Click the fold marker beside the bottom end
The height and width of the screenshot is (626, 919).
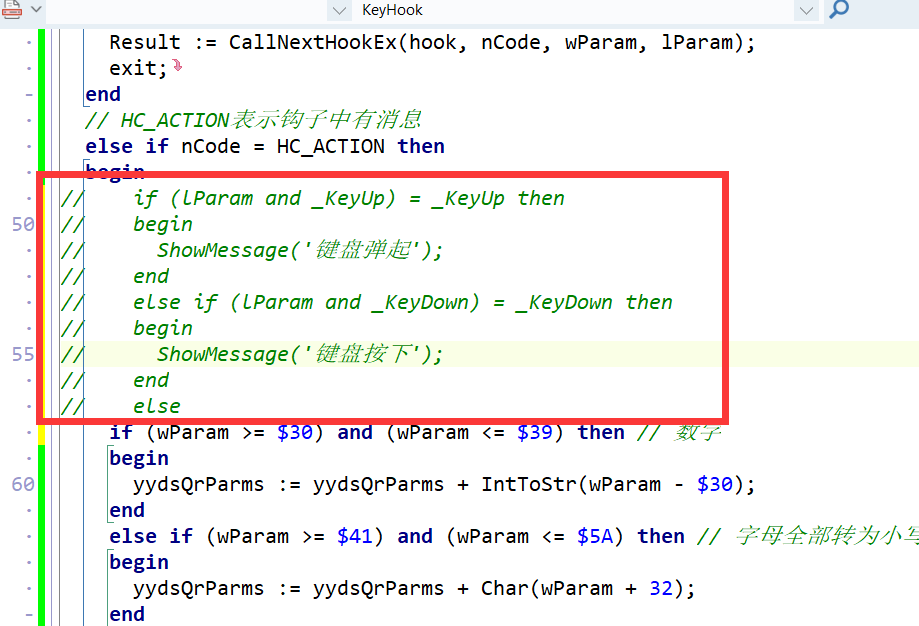coord(28,613)
